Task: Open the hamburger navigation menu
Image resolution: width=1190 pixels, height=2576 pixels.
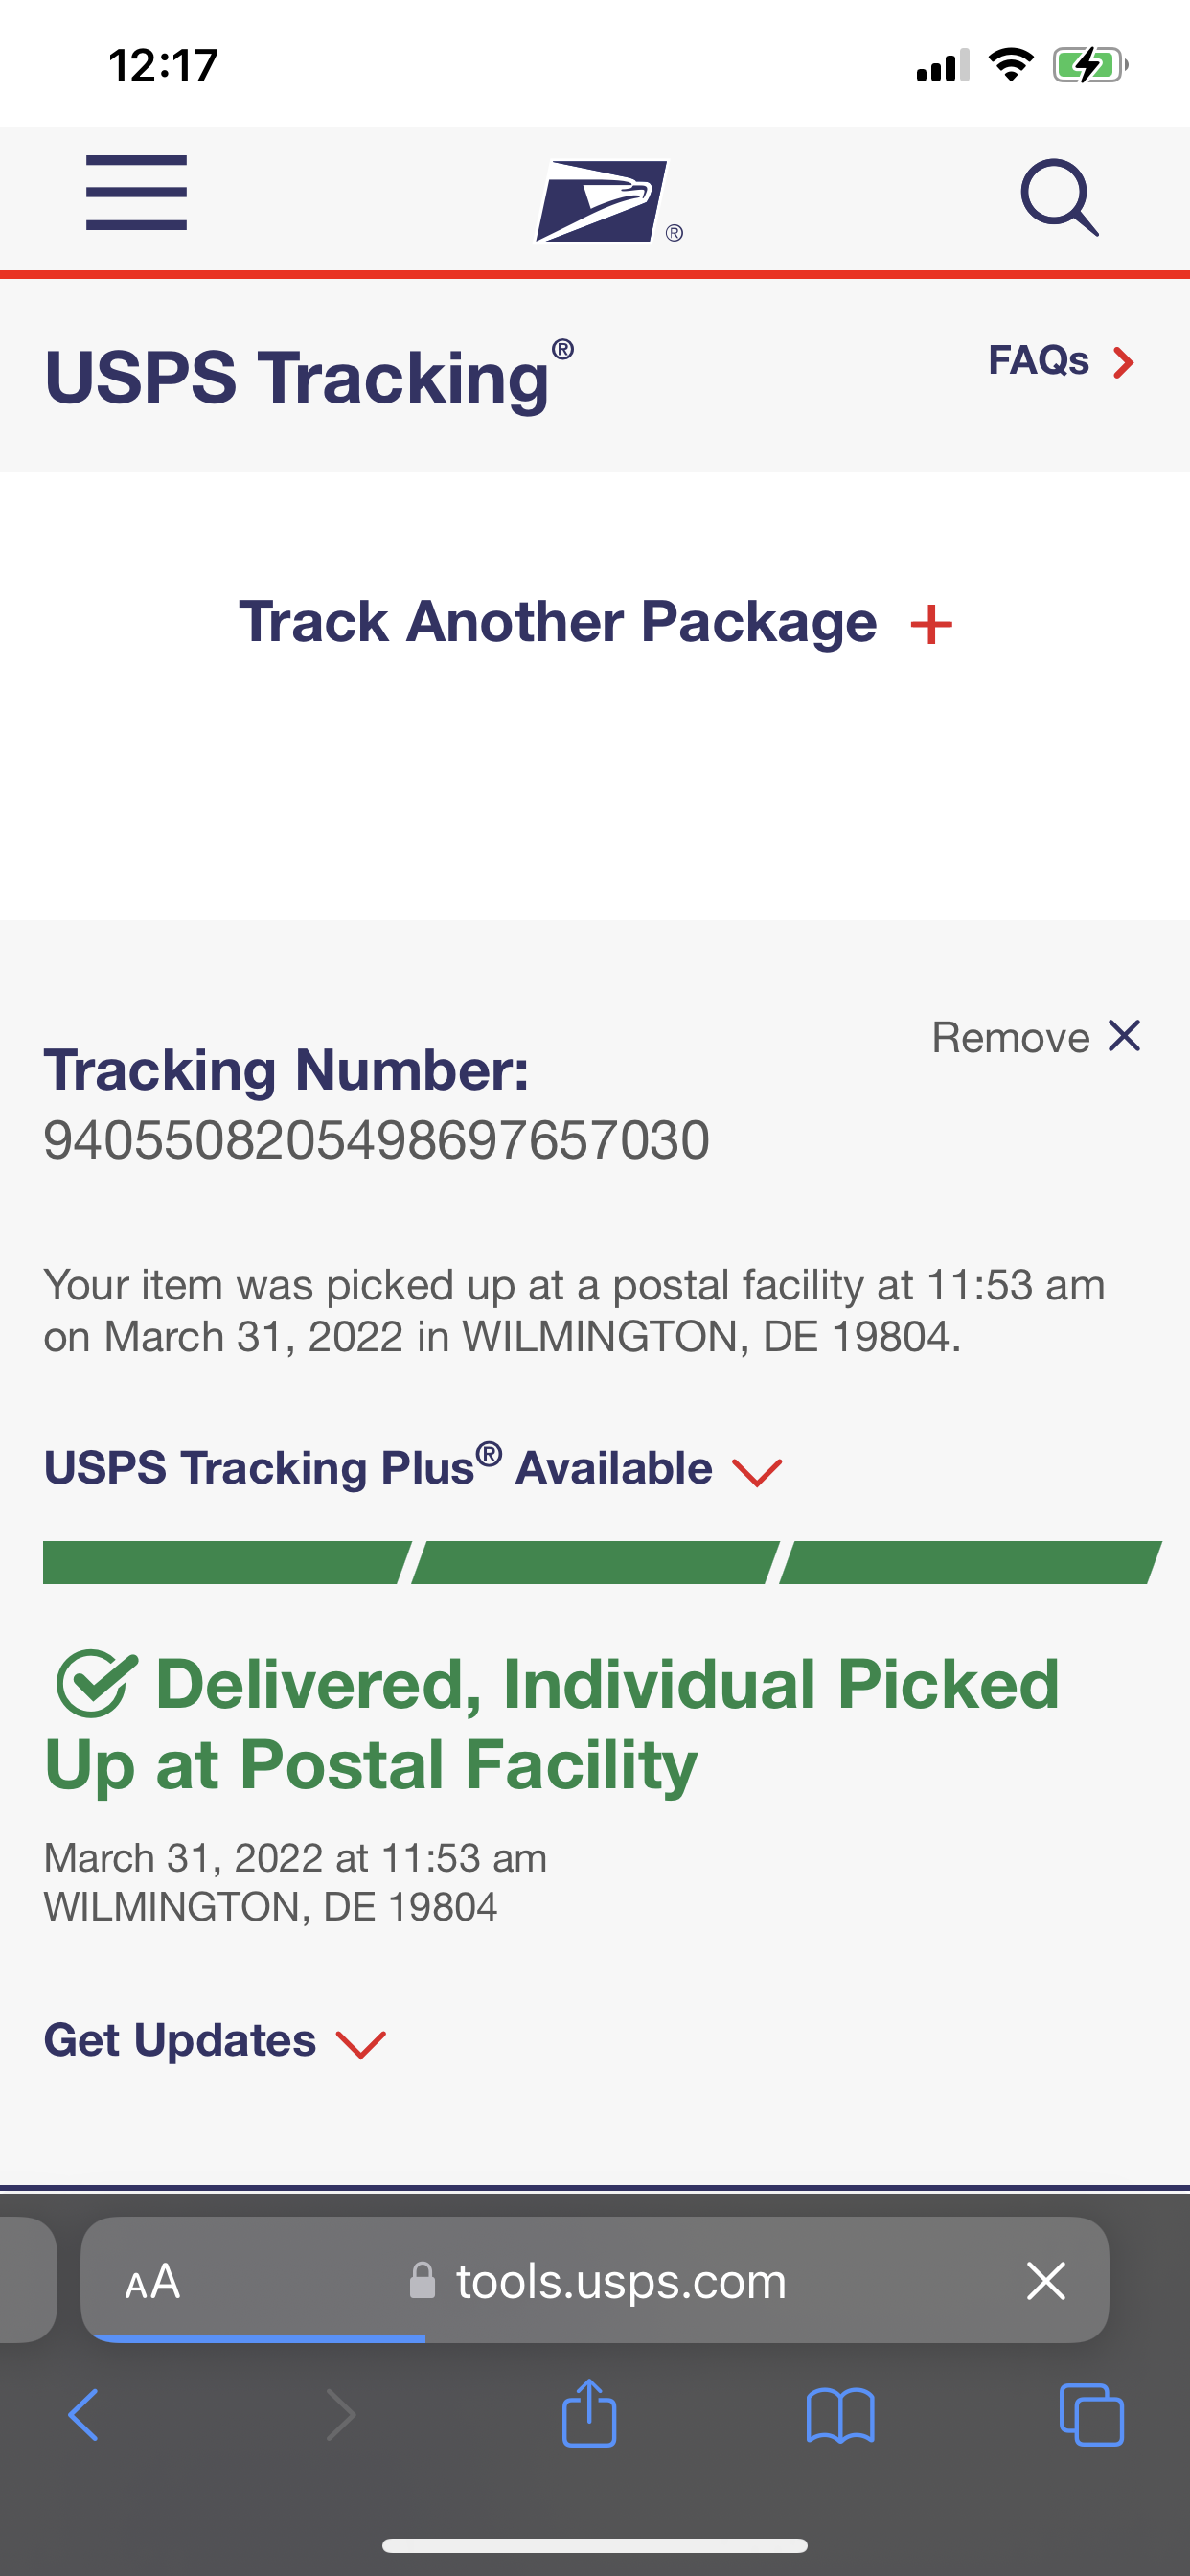Action: 136,192
